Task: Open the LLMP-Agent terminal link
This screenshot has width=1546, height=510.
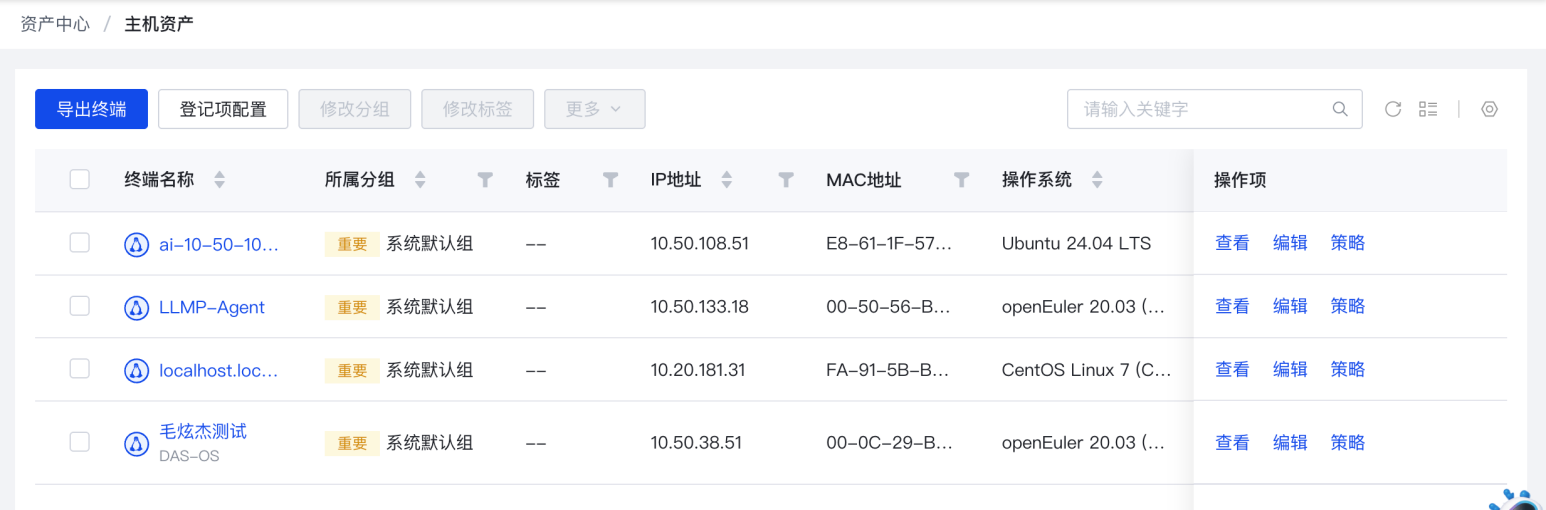Action: 211,307
